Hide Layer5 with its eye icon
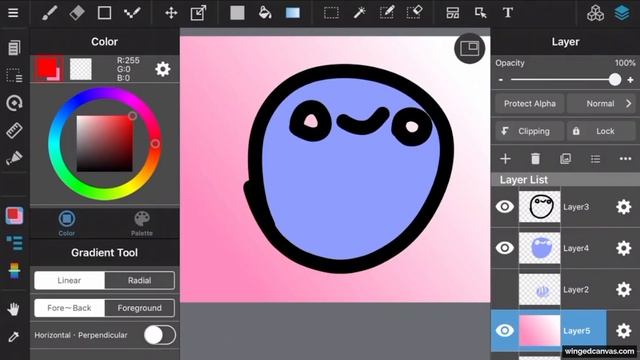 (x=504, y=330)
